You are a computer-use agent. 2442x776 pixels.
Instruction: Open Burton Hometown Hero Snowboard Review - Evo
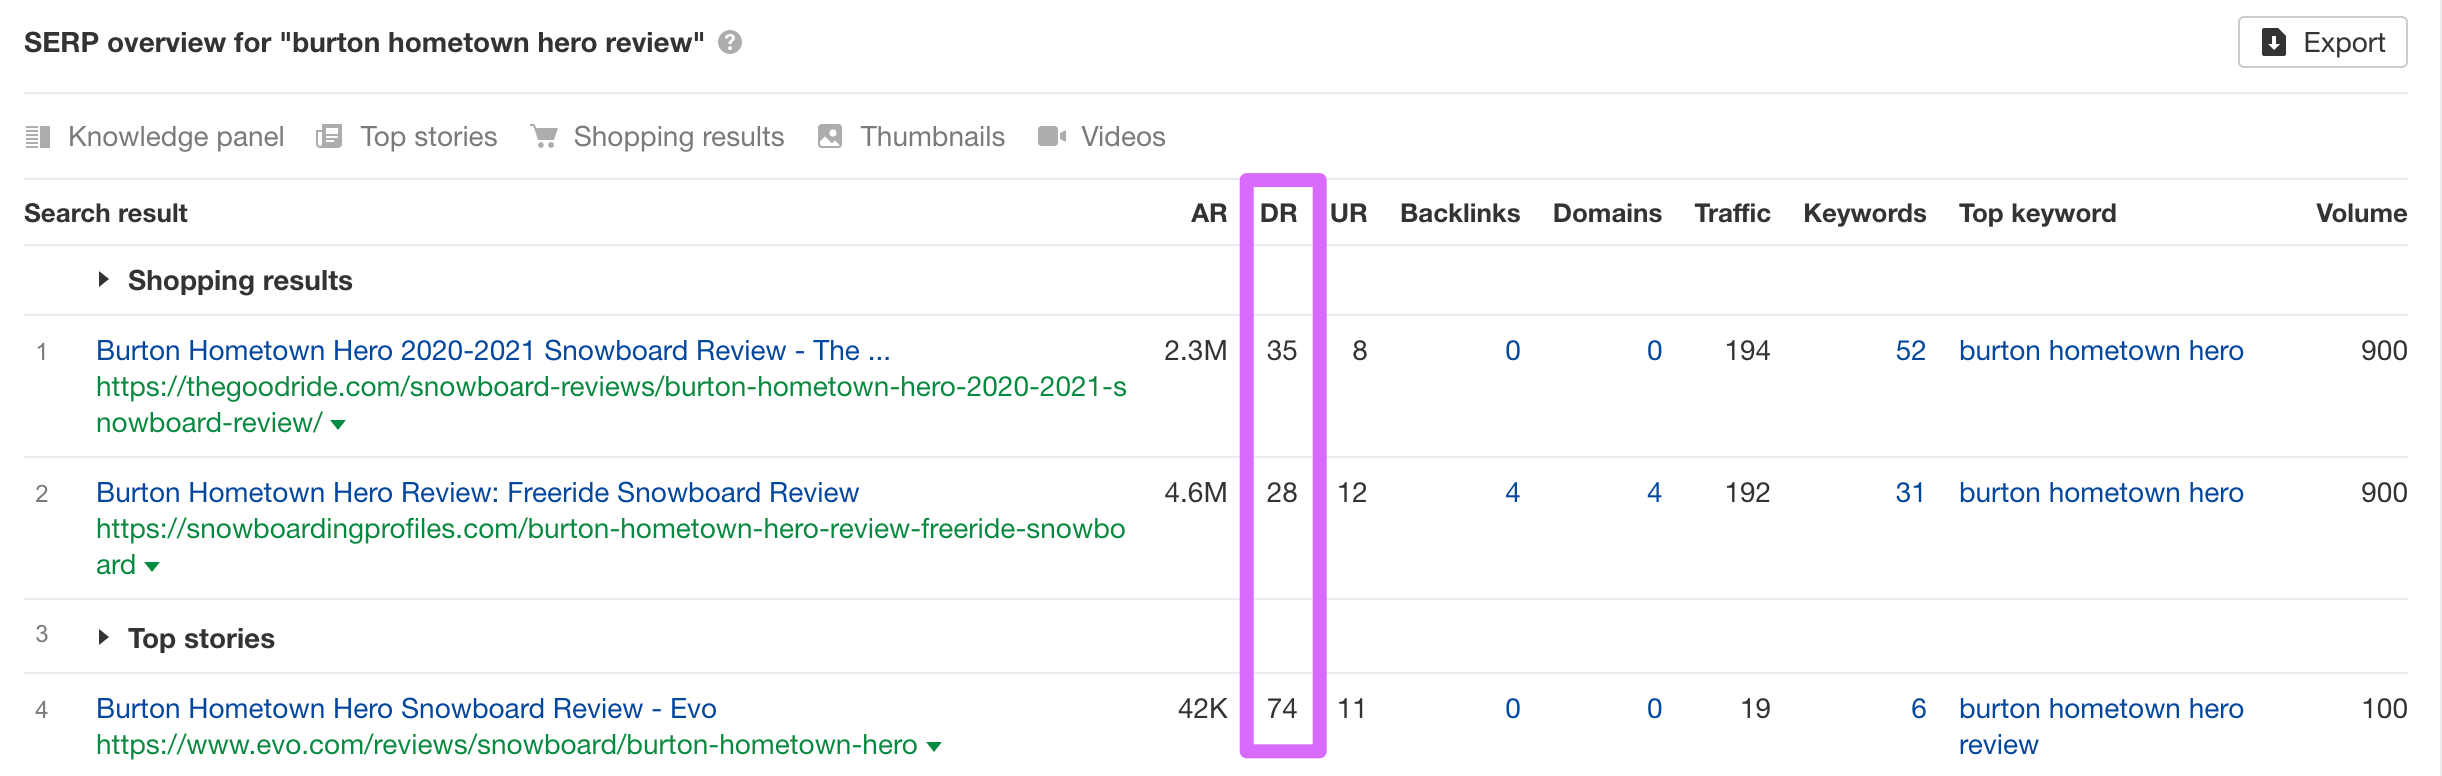[x=406, y=709]
